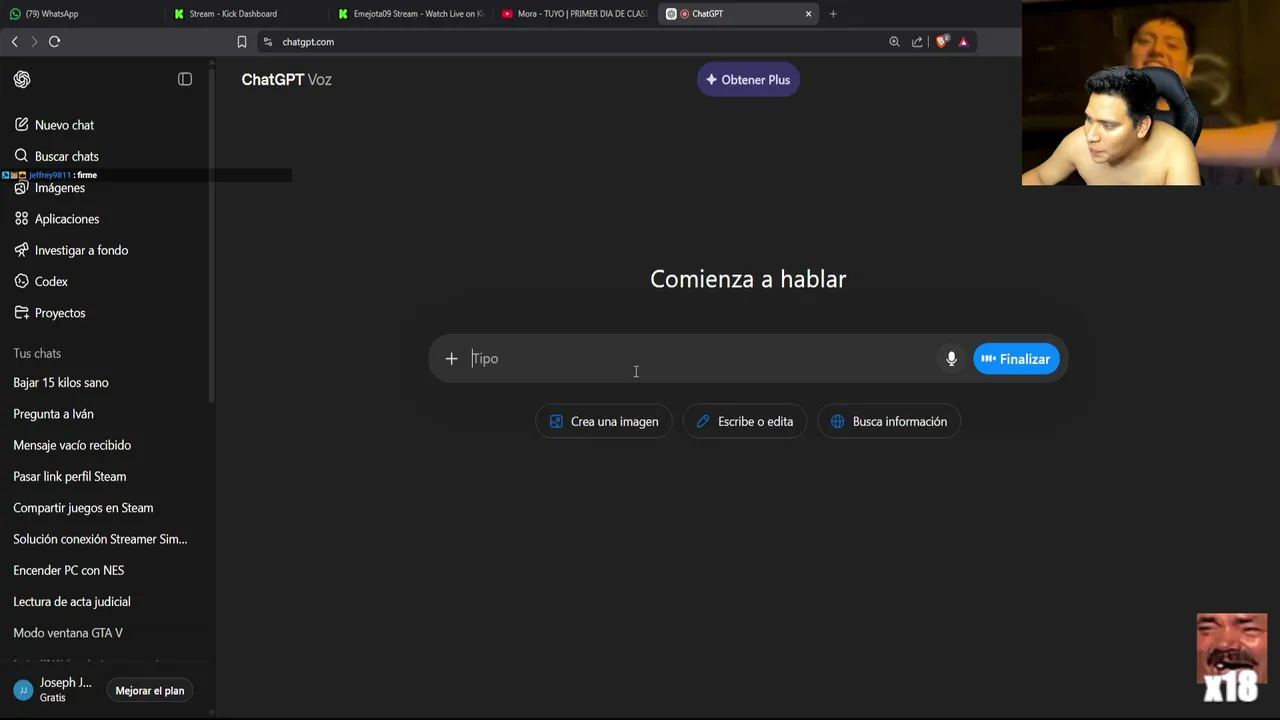Viewport: 1280px width, 720px height.
Task: Click the microphone icon in prompt box
Action: pos(951,359)
